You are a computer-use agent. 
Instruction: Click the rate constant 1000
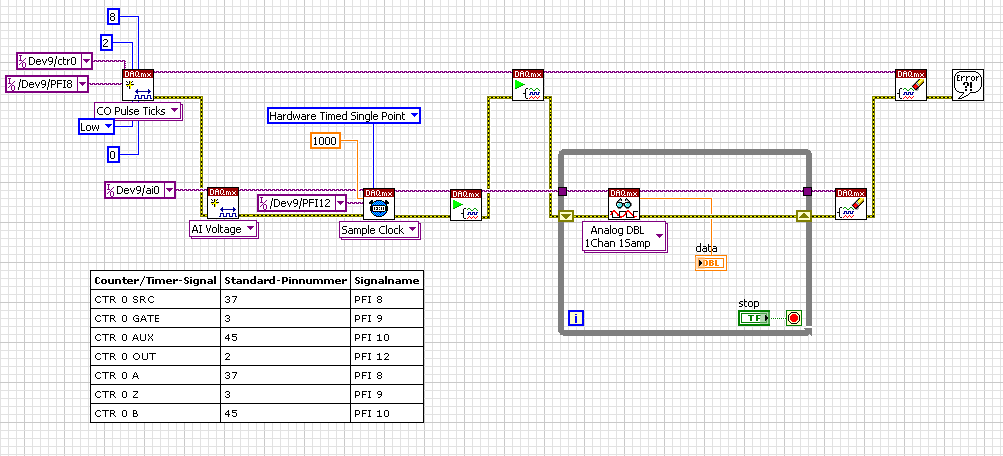[x=325, y=141]
